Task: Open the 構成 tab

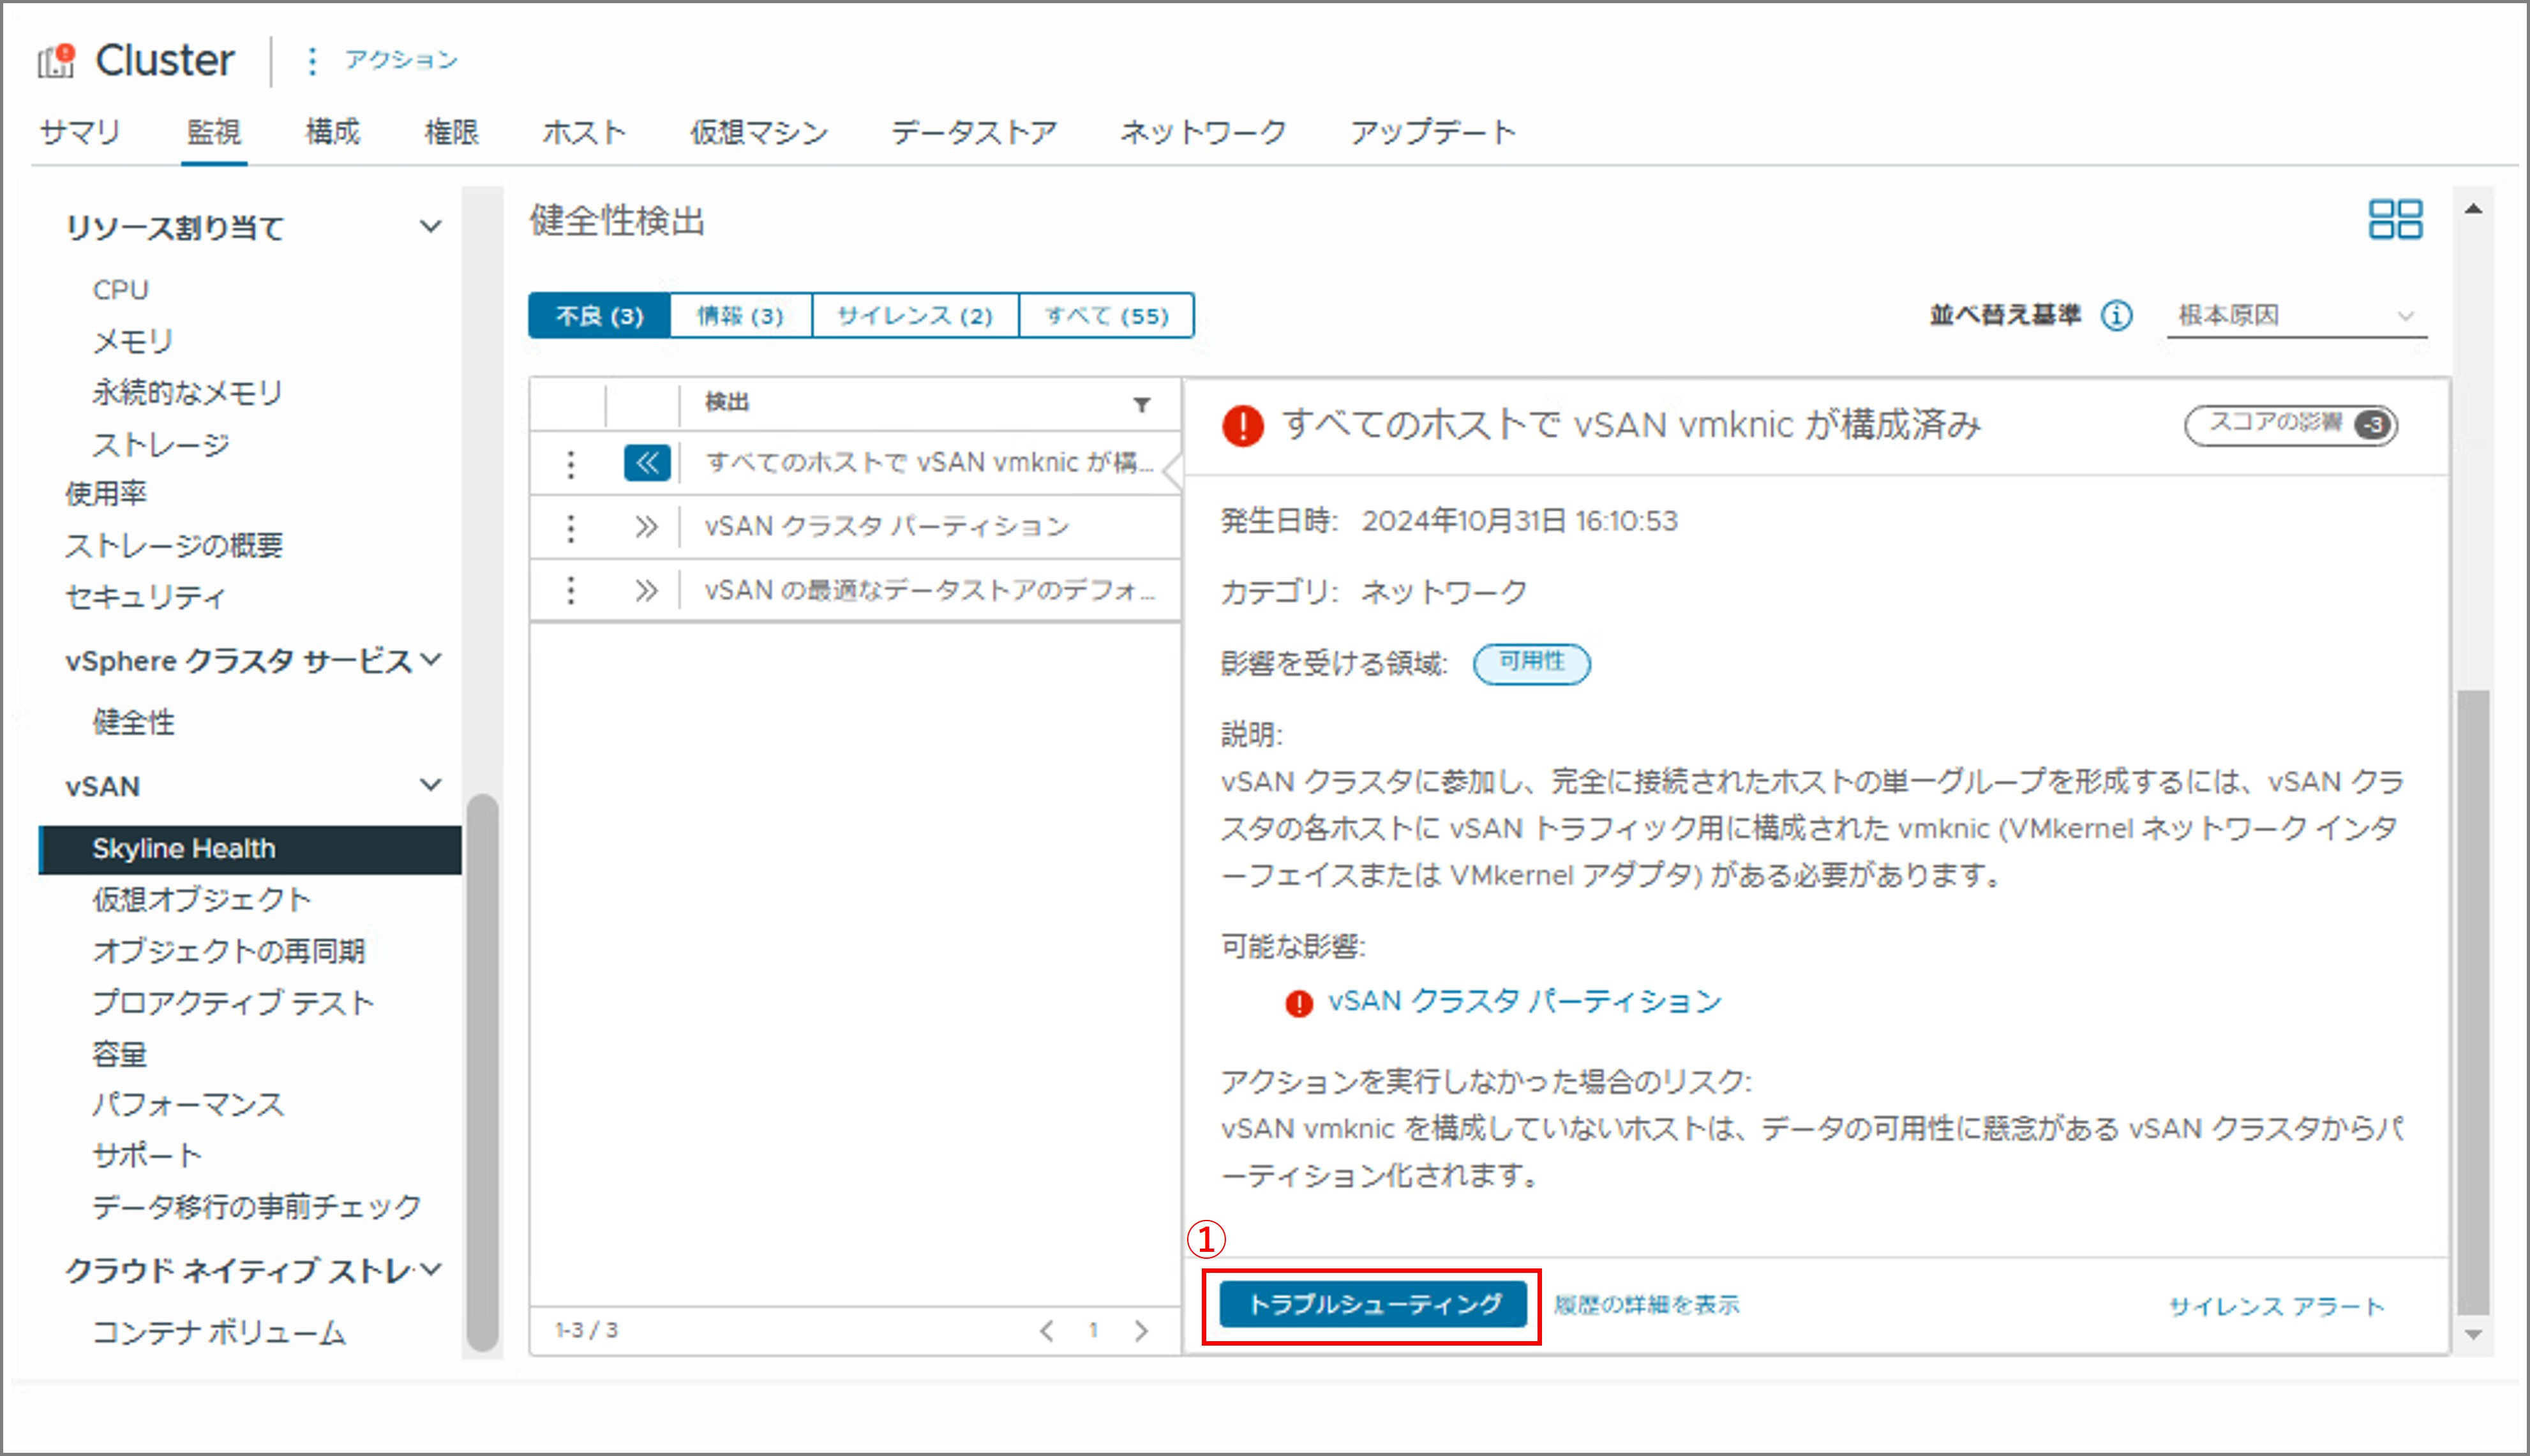Action: tap(332, 132)
